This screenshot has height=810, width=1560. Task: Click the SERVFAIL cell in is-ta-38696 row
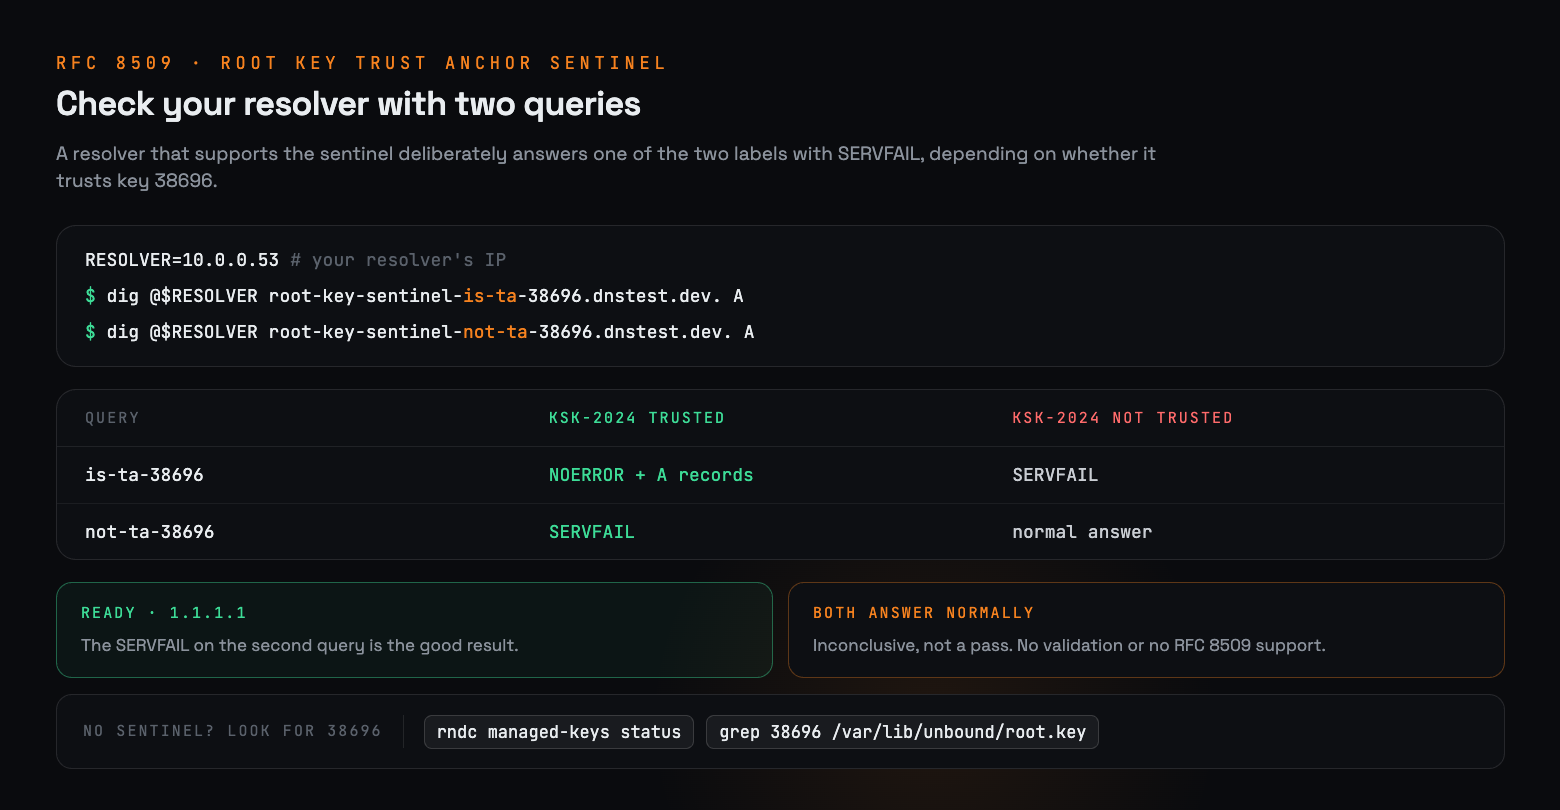pyautogui.click(x=1055, y=475)
